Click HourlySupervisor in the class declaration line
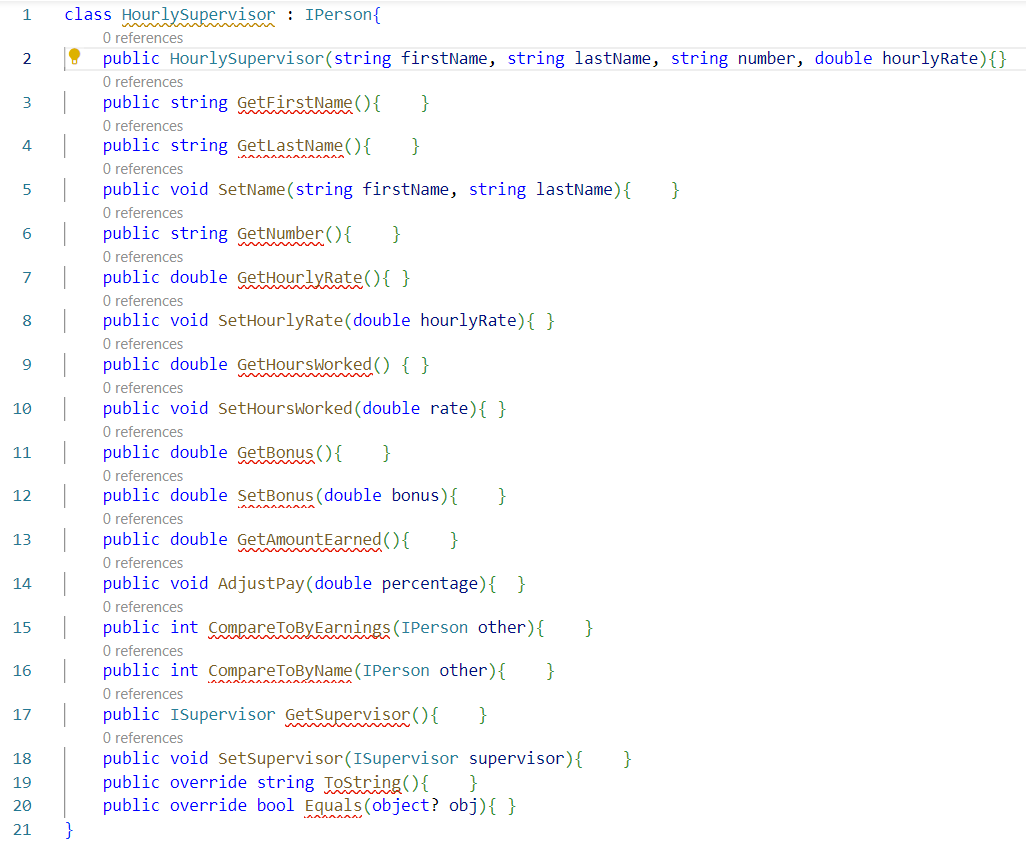This screenshot has width=1026, height=850. click(x=199, y=15)
